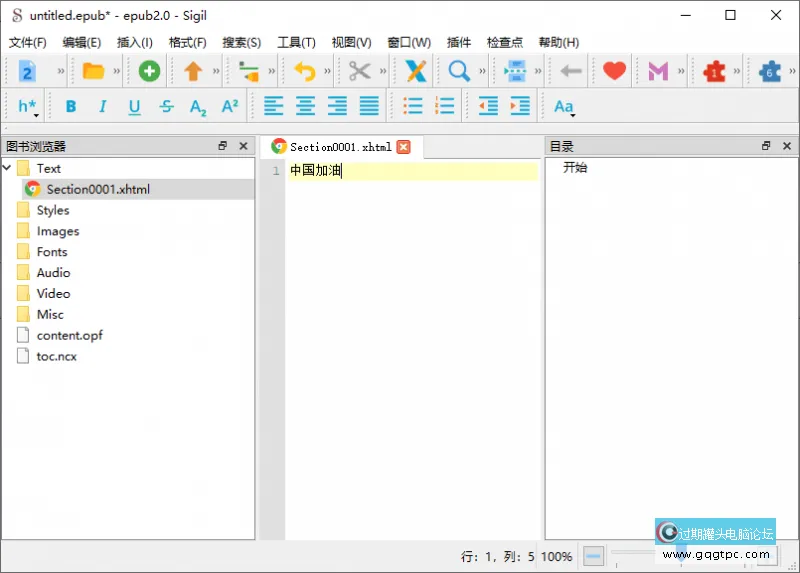The width and height of the screenshot is (800, 573).
Task: Click the Split at Cursor icon
Action: 515,71
